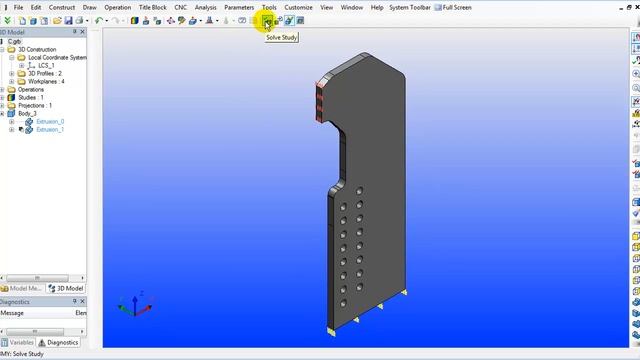This screenshot has width=640, height=360.
Task: Click the Solve Study toolbar icon
Action: pos(267,20)
